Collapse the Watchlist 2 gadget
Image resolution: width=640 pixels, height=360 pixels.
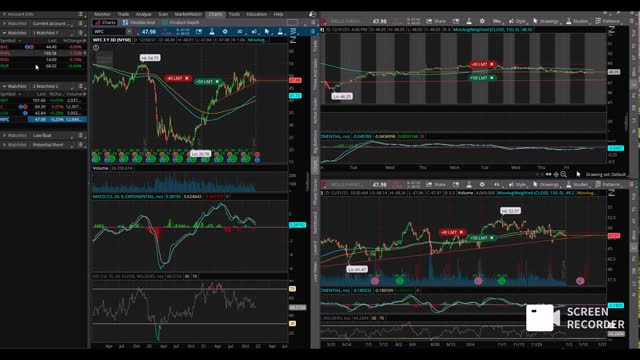tap(4, 86)
